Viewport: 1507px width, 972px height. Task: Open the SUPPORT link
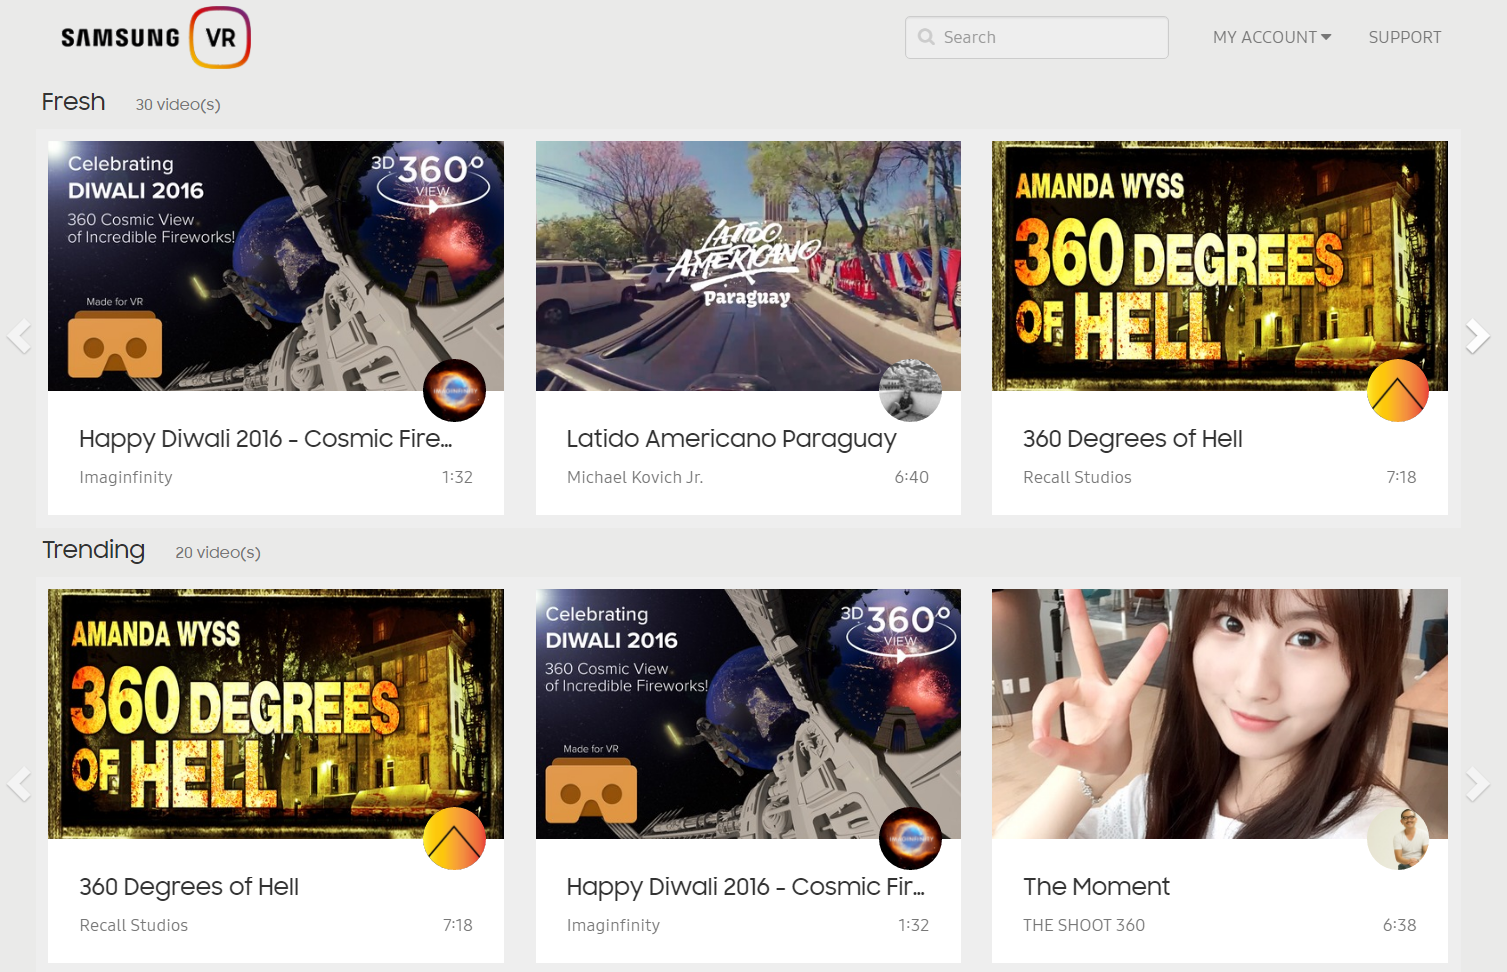tap(1404, 37)
